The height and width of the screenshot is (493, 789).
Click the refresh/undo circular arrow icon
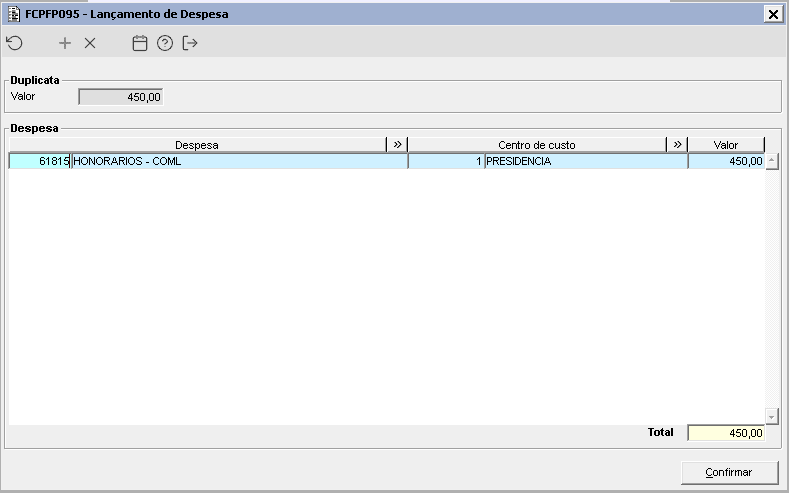click(15, 43)
